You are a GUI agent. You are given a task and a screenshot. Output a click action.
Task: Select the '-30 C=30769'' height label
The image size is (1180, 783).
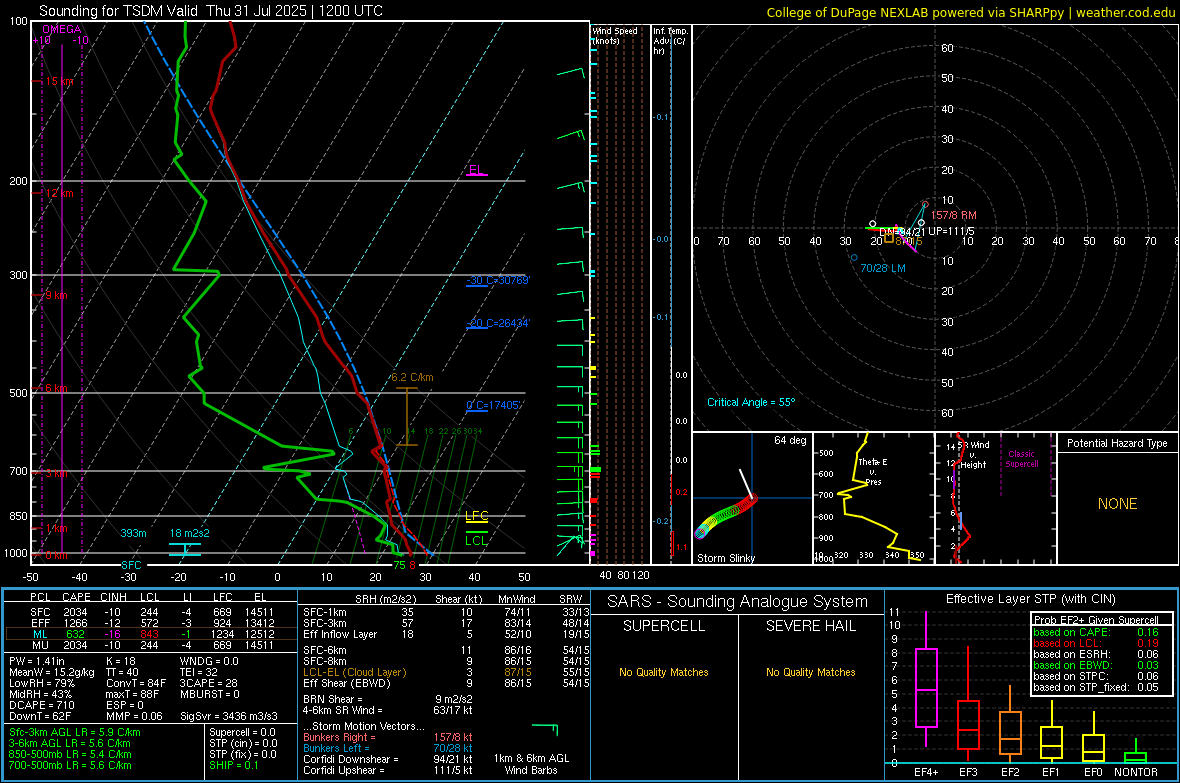tap(498, 281)
